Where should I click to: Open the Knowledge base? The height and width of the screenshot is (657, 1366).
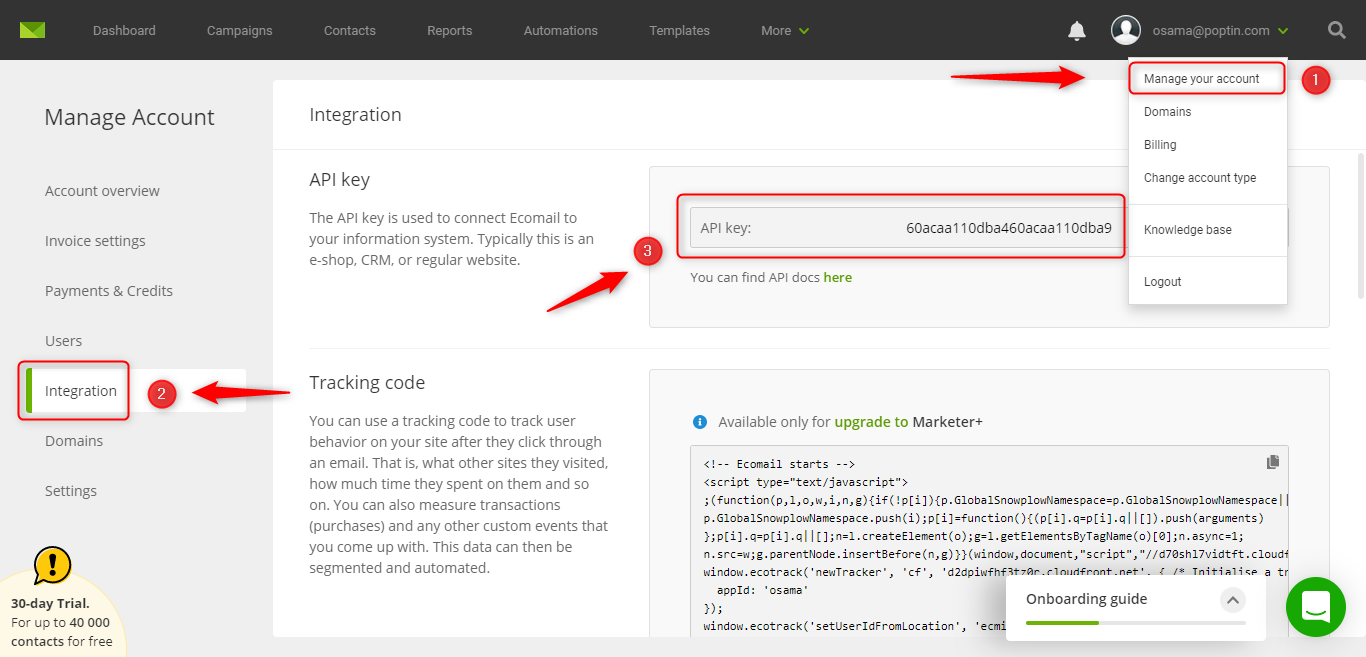click(x=1188, y=230)
